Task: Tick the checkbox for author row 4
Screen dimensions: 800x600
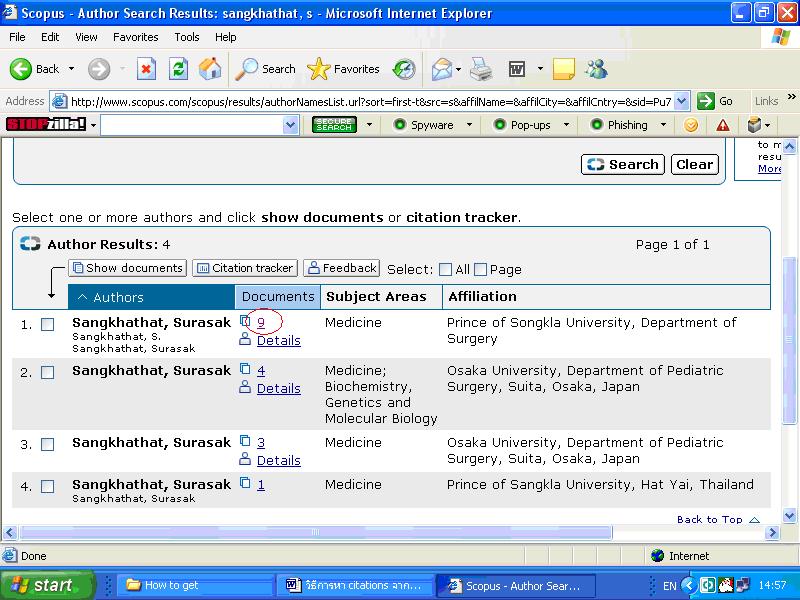Action: point(47,486)
